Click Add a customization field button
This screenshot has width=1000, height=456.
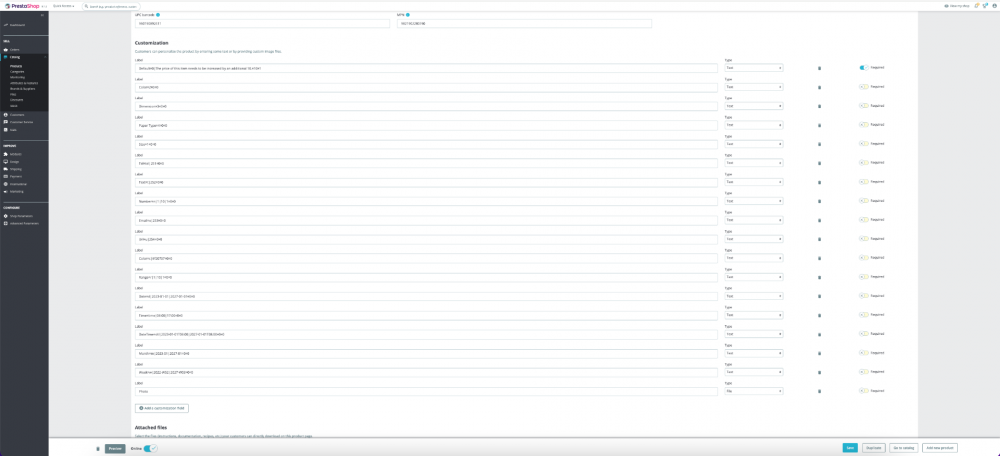point(162,408)
